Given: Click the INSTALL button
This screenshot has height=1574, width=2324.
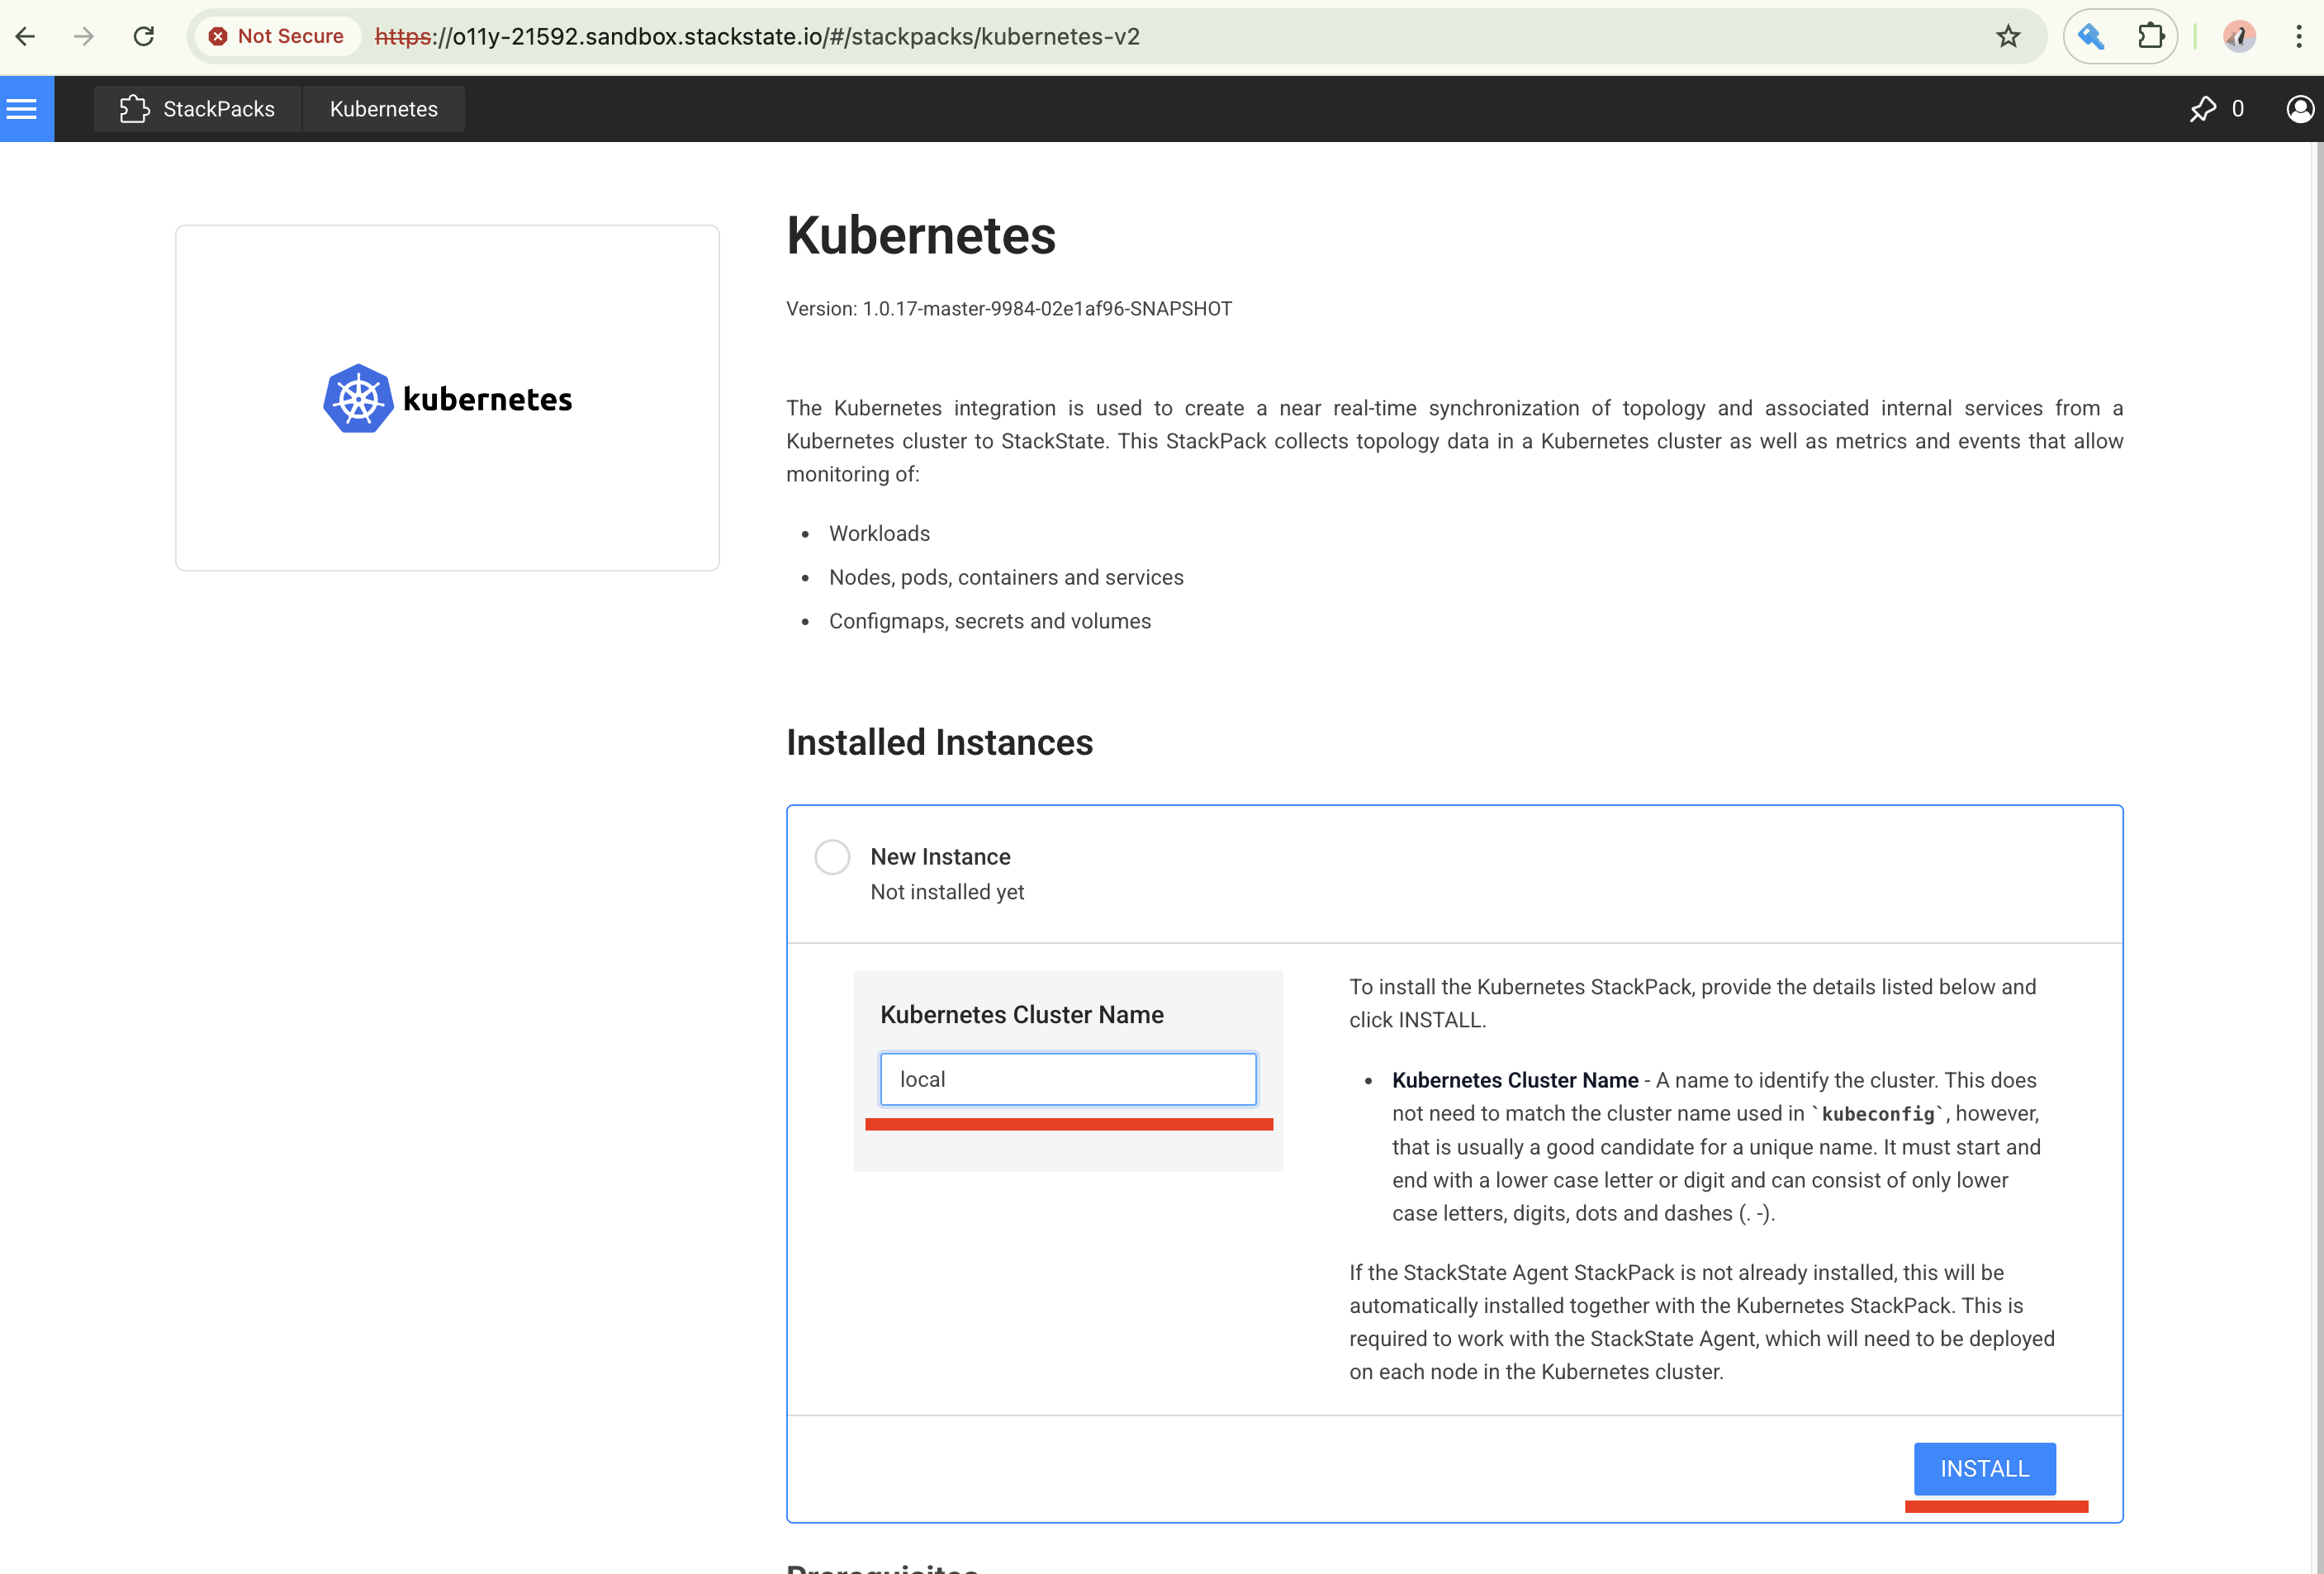Looking at the screenshot, I should (x=1984, y=1468).
